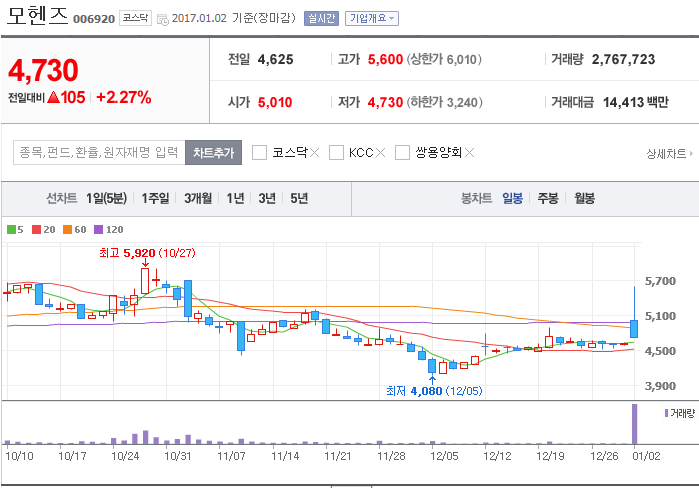Click the stock code 006920

click(x=94, y=19)
